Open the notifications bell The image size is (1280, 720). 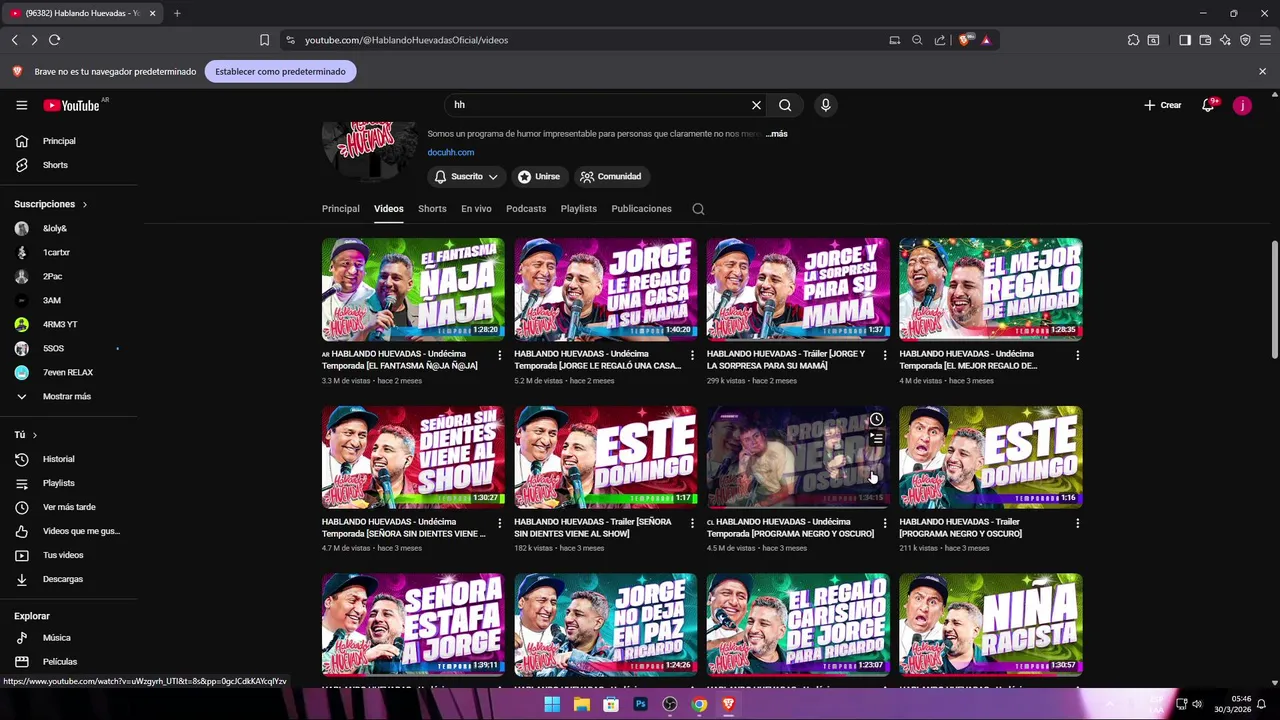(1208, 105)
